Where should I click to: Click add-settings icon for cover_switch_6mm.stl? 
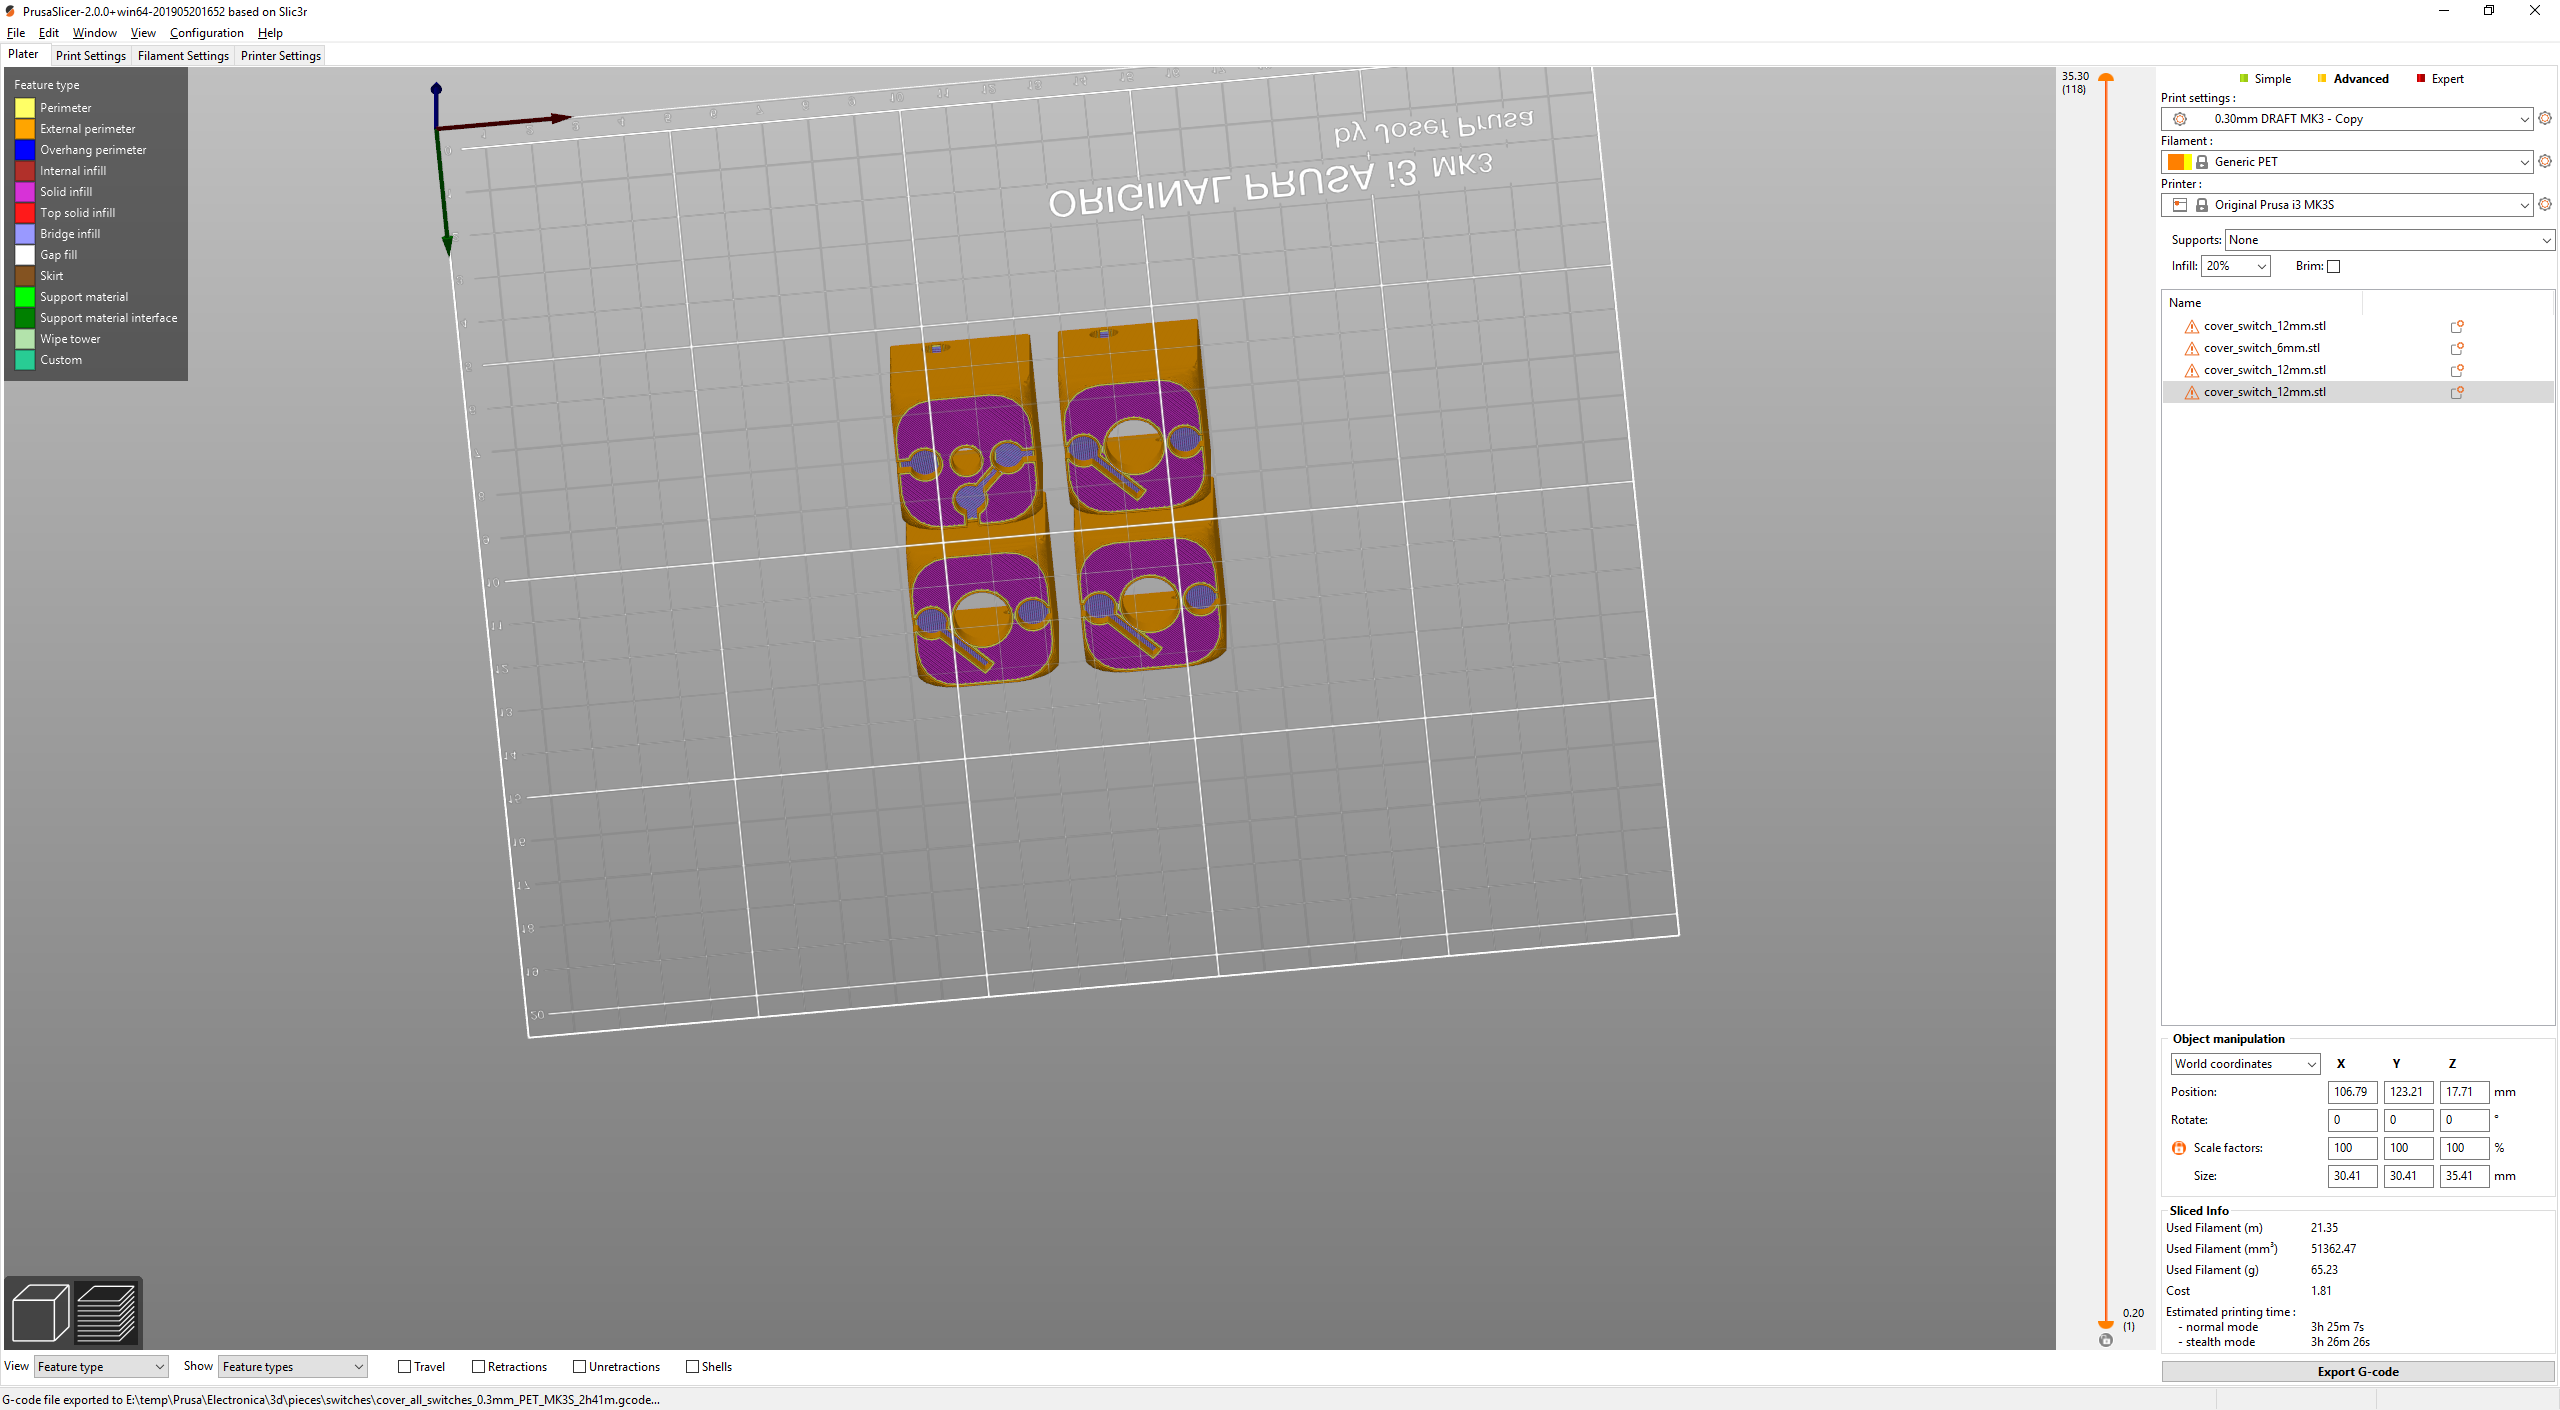click(x=2456, y=349)
